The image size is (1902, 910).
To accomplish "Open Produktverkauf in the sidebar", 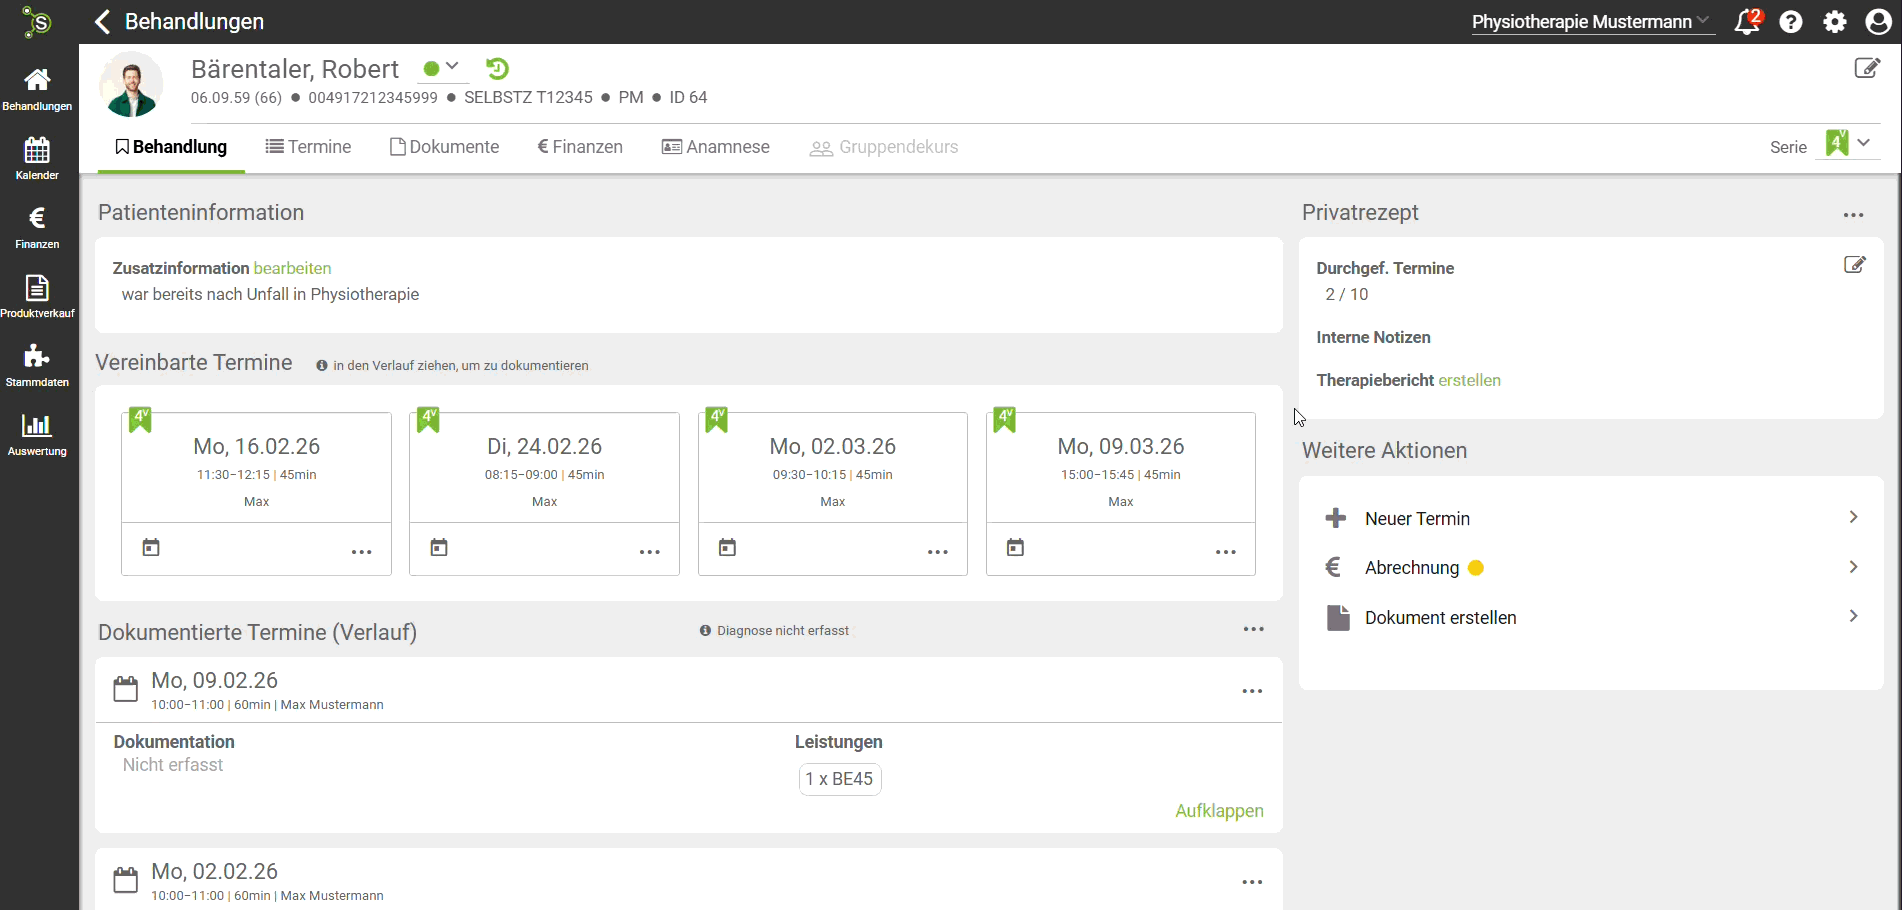I will [x=37, y=297].
